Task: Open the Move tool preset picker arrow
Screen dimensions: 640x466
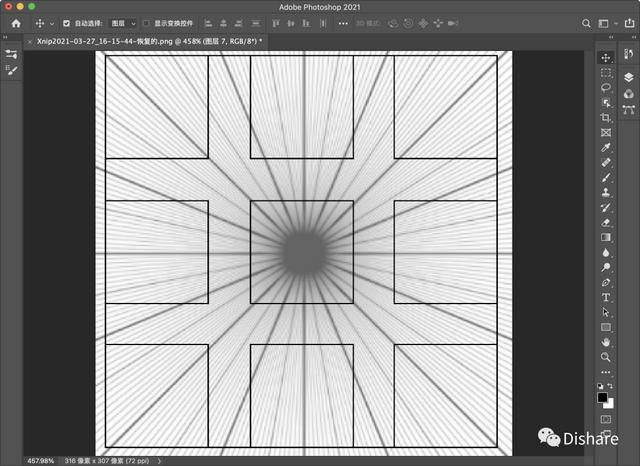Action: click(x=52, y=24)
